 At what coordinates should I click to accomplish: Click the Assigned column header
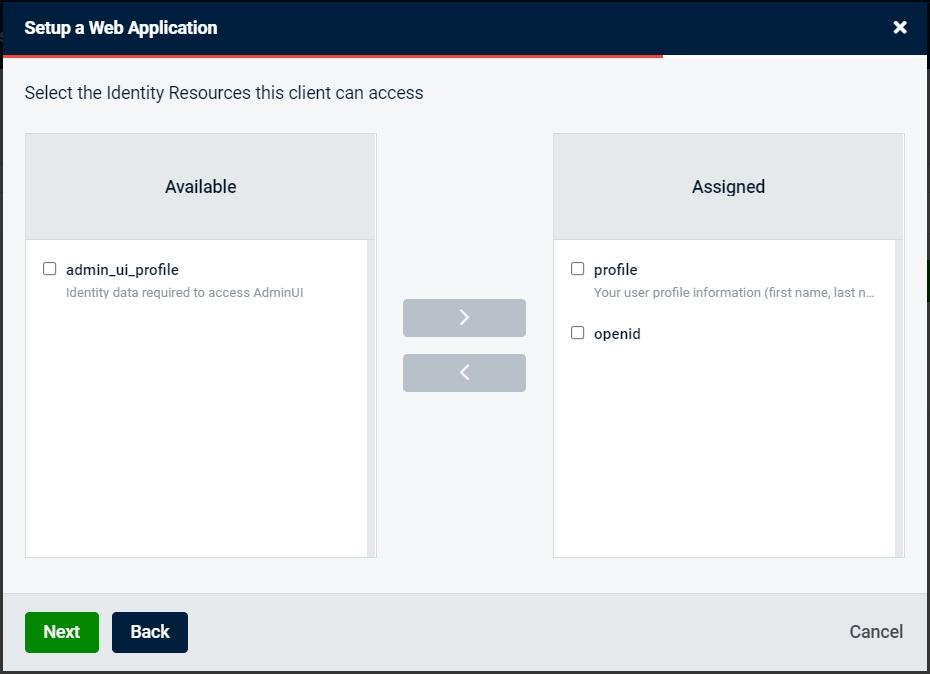(728, 186)
